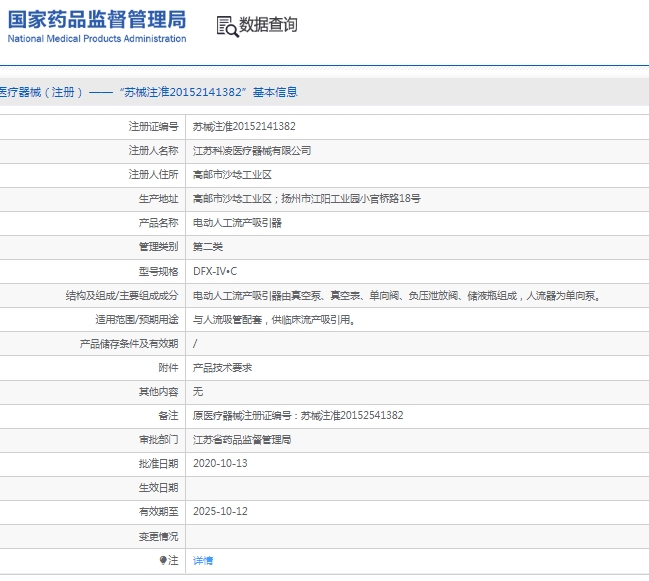
Task: Click the 结构及组成/主要组成成分 label
Action: (x=122, y=295)
